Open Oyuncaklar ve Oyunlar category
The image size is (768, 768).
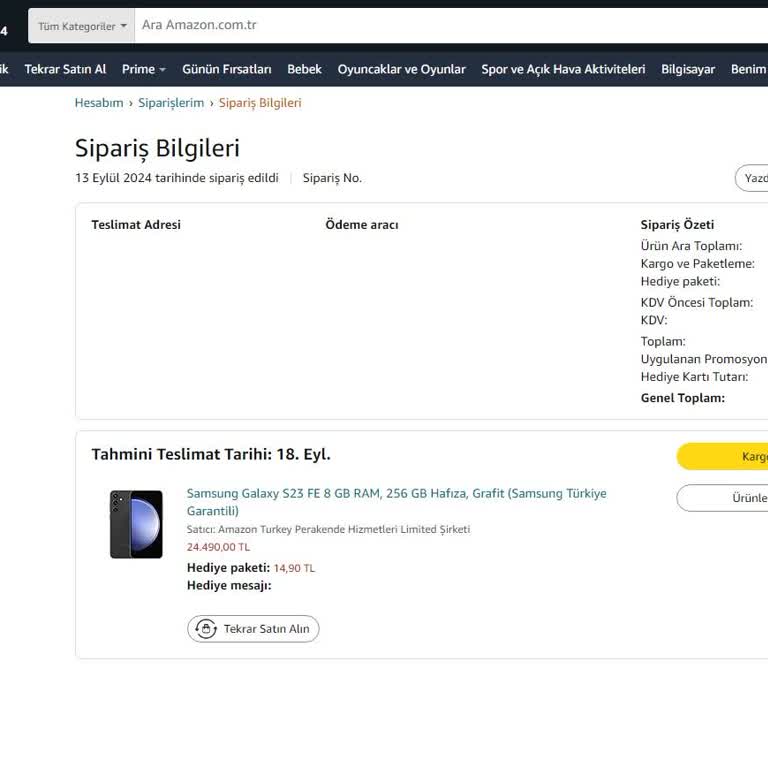tap(402, 70)
